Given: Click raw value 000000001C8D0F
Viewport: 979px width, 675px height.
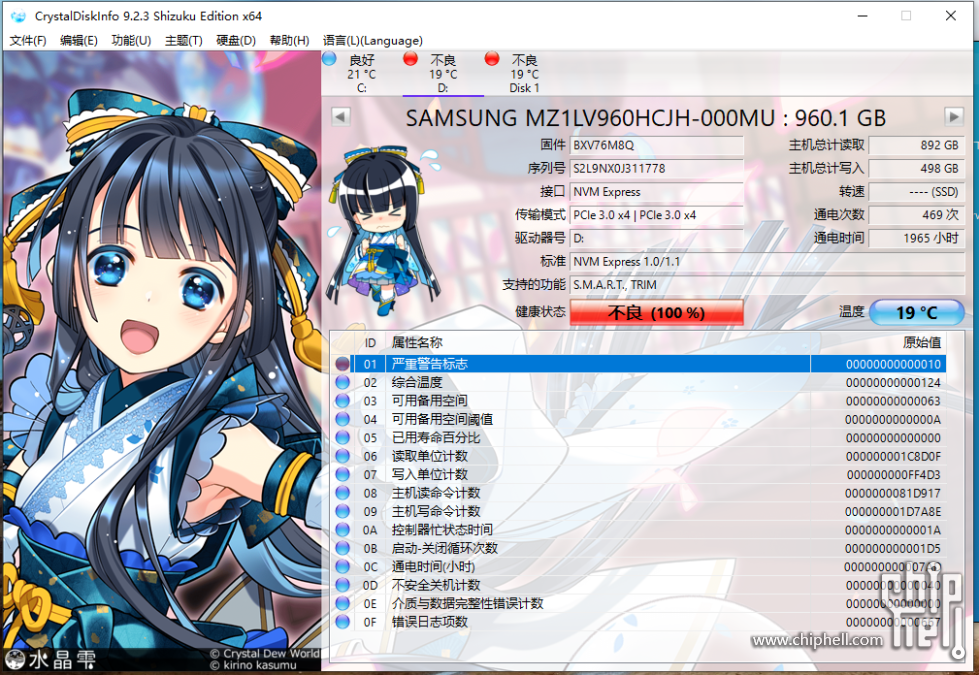Looking at the screenshot, I should pos(893,456).
